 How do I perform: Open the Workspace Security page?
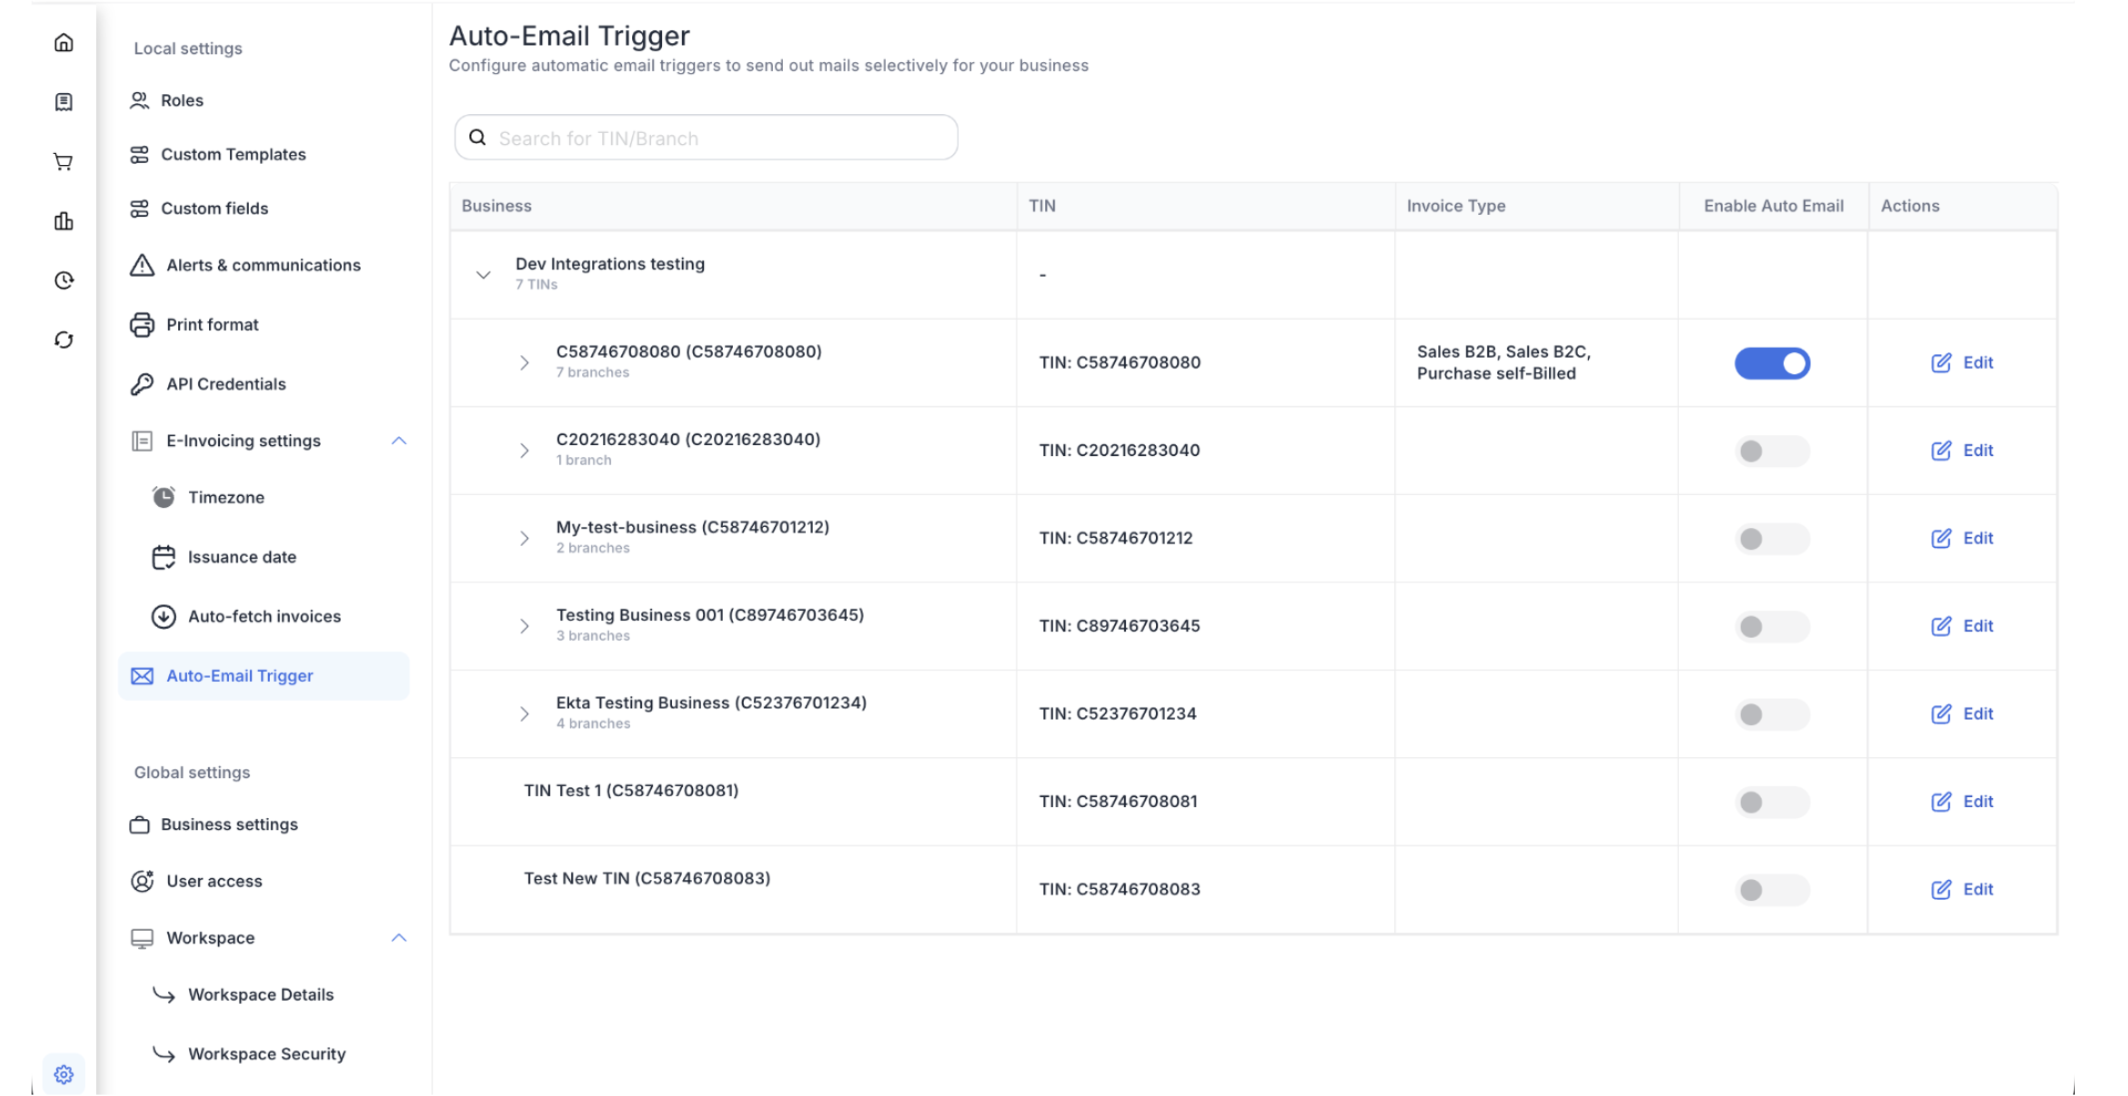tap(266, 1054)
